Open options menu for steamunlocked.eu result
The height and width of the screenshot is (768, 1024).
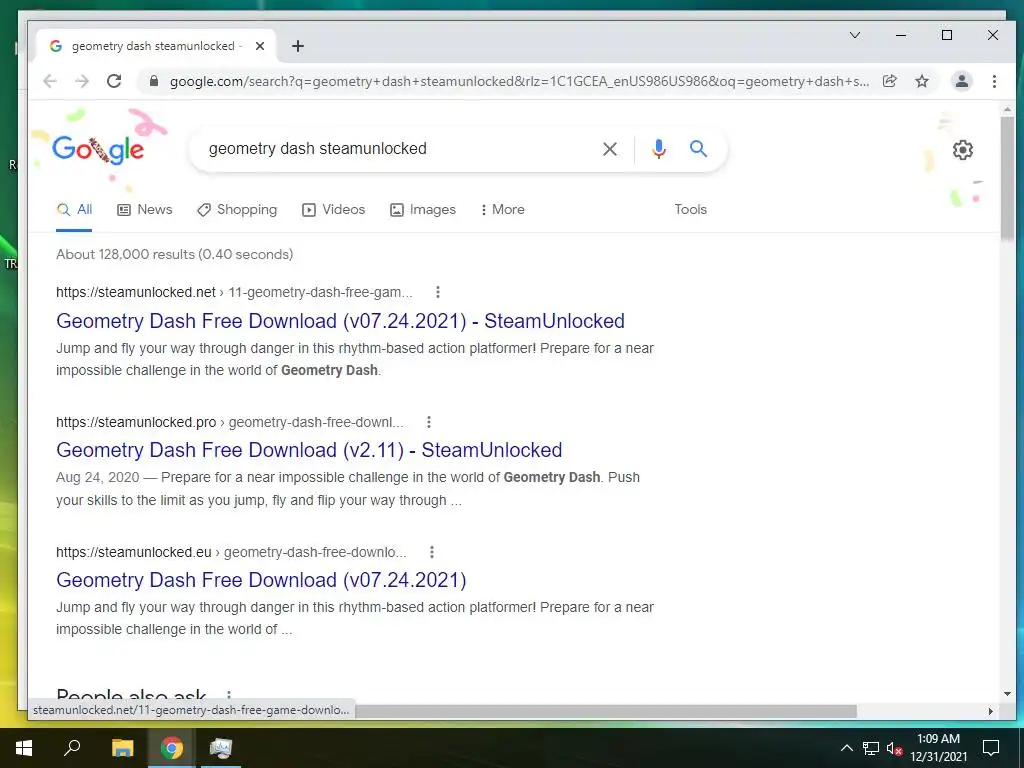coord(432,552)
